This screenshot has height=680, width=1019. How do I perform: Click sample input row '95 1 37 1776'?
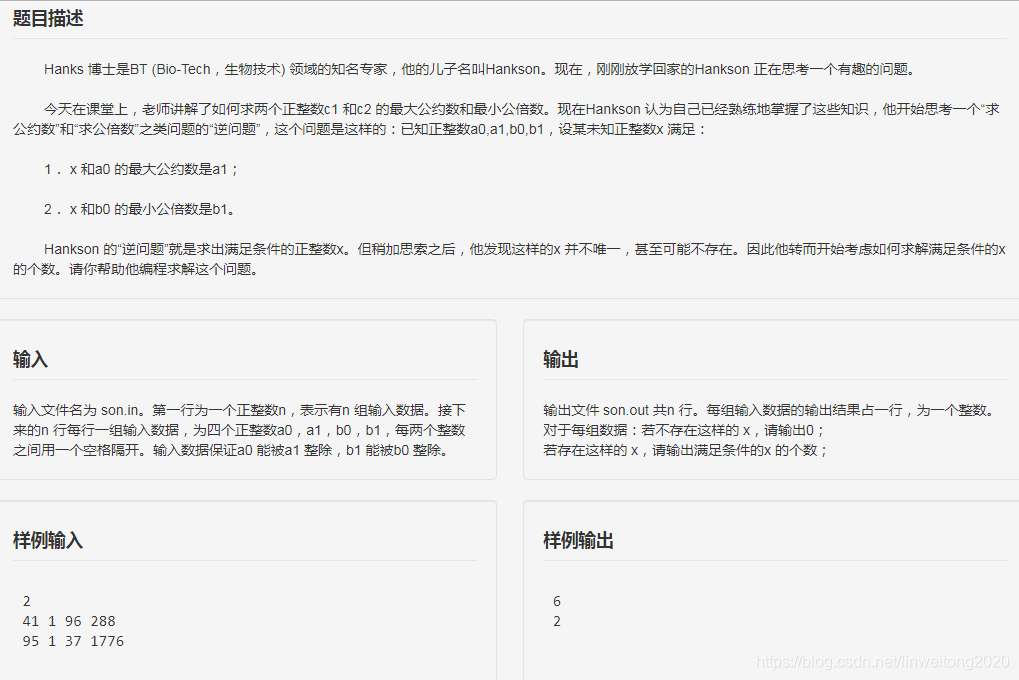click(73, 641)
